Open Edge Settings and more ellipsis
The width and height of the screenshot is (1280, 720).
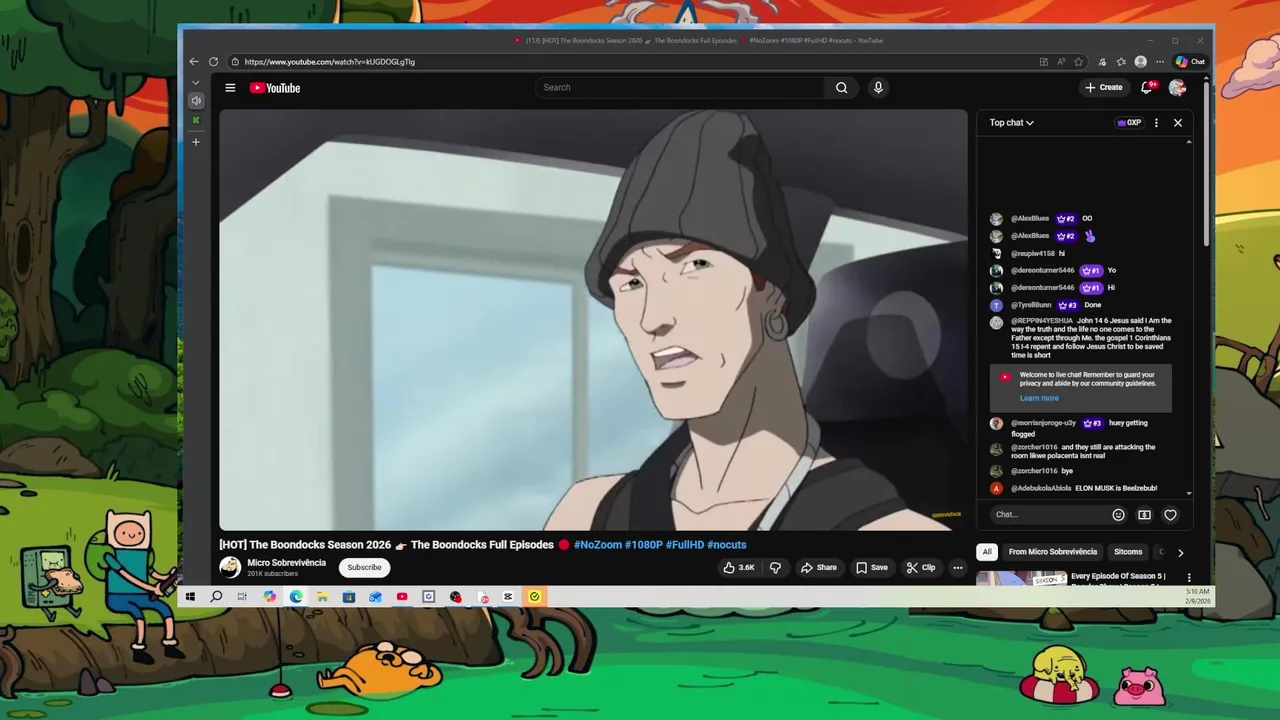click(1160, 62)
